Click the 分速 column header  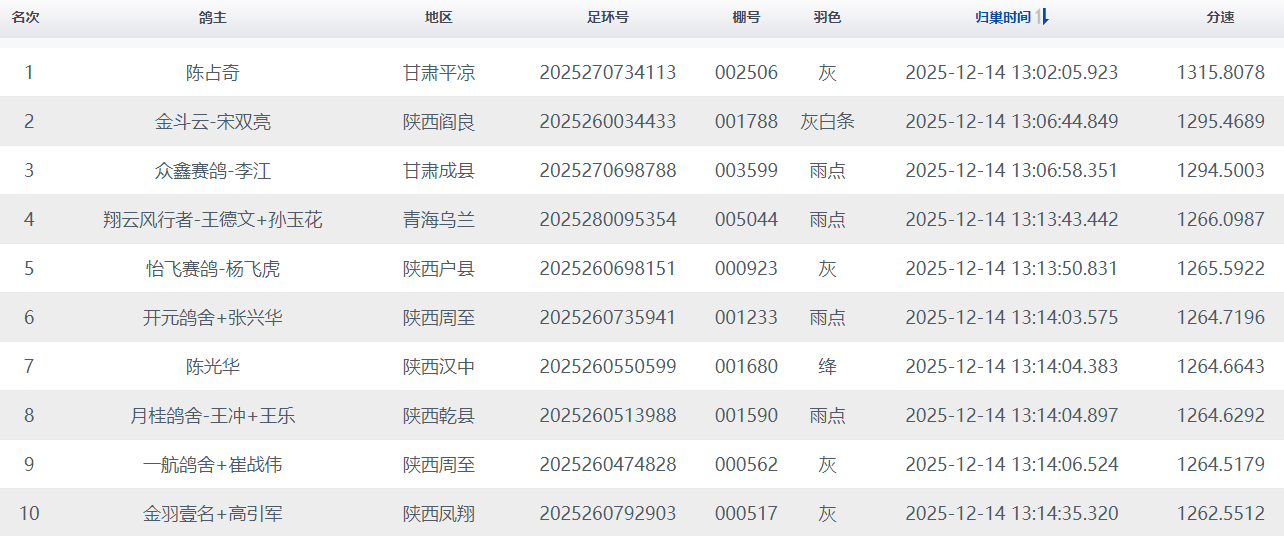tap(1220, 18)
